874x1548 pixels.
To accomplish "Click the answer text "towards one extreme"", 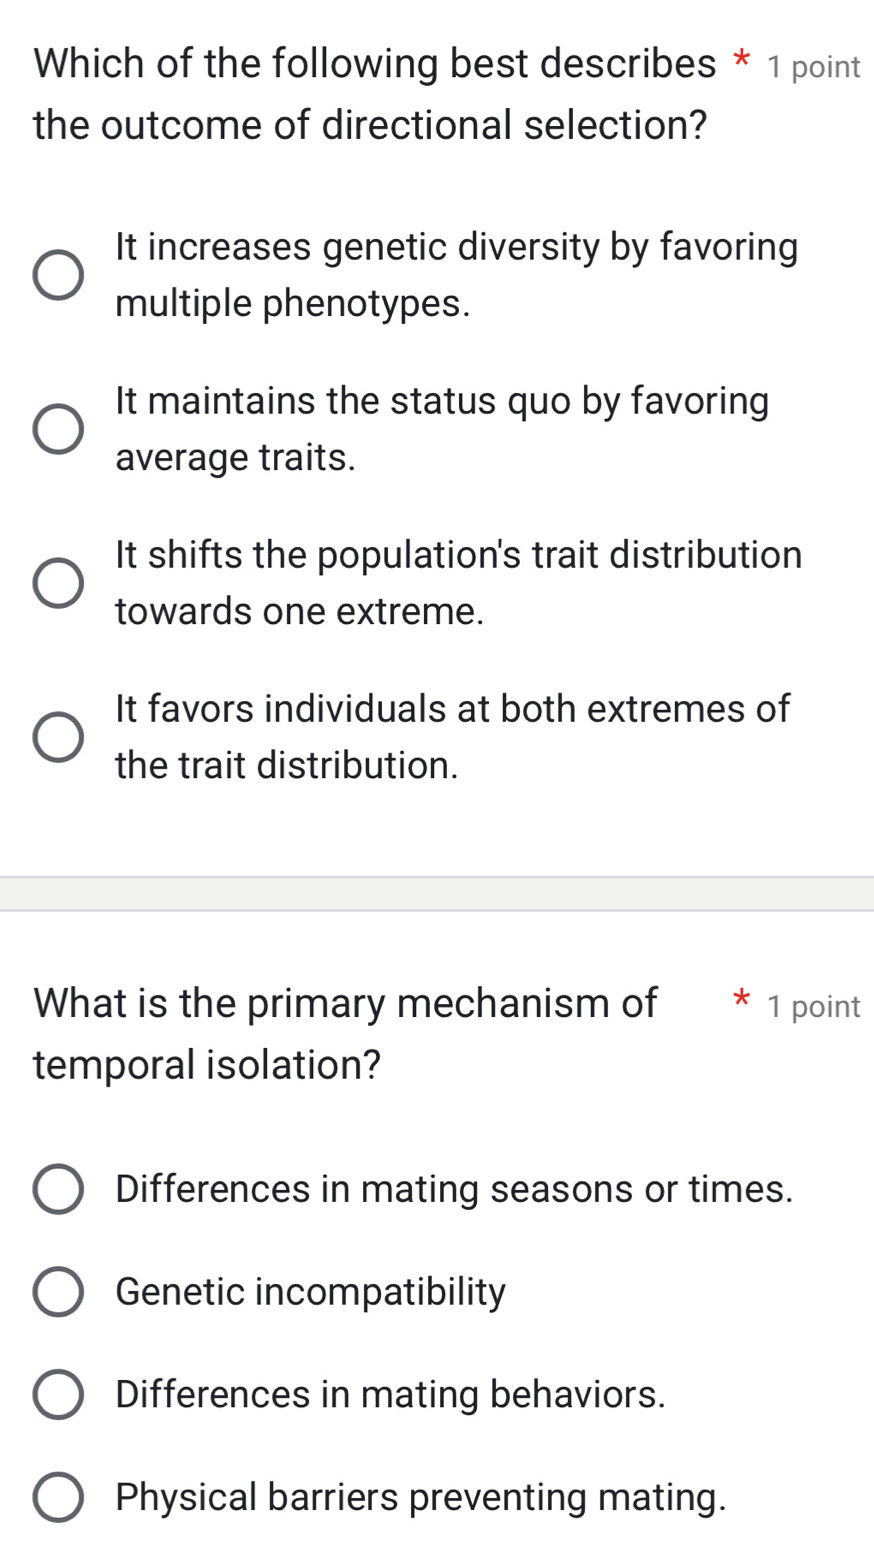I will 300,612.
